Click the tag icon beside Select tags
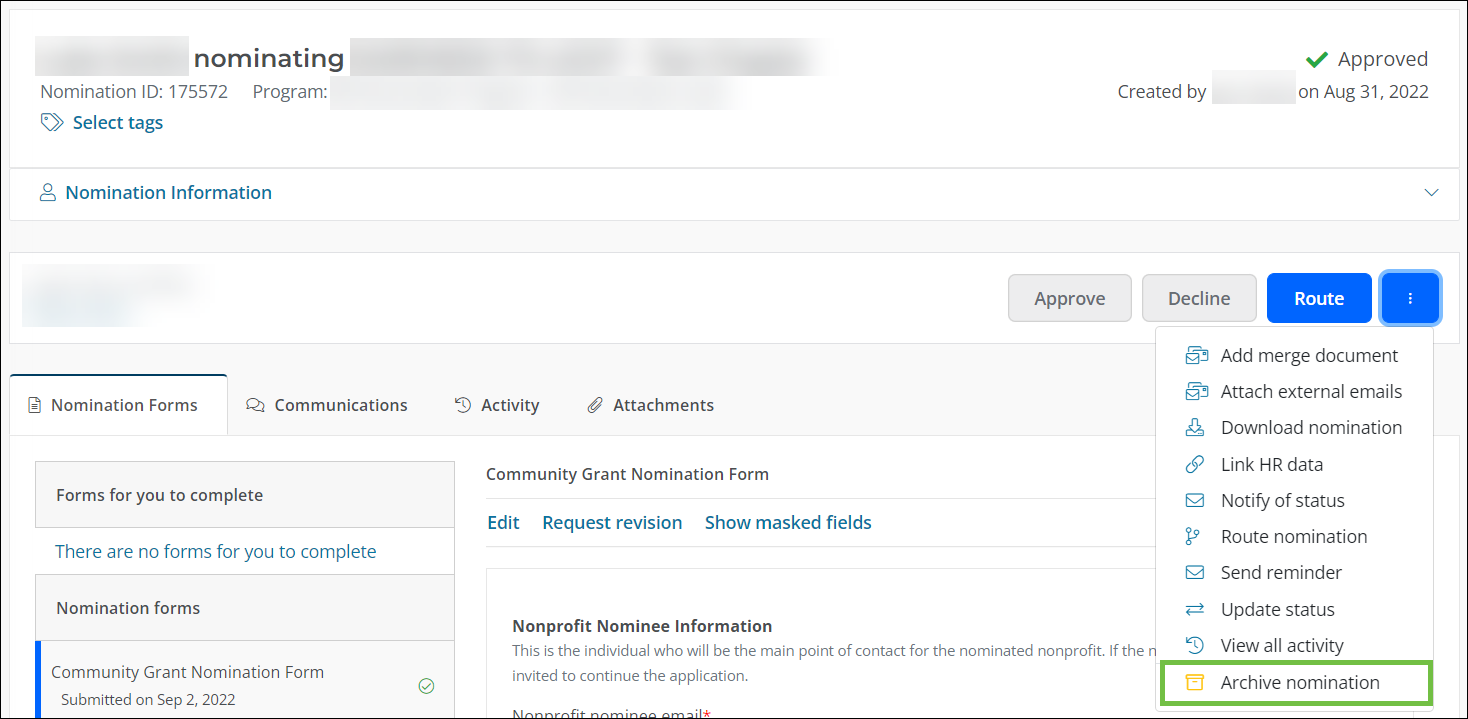Viewport: 1468px width, 719px height. 52,122
